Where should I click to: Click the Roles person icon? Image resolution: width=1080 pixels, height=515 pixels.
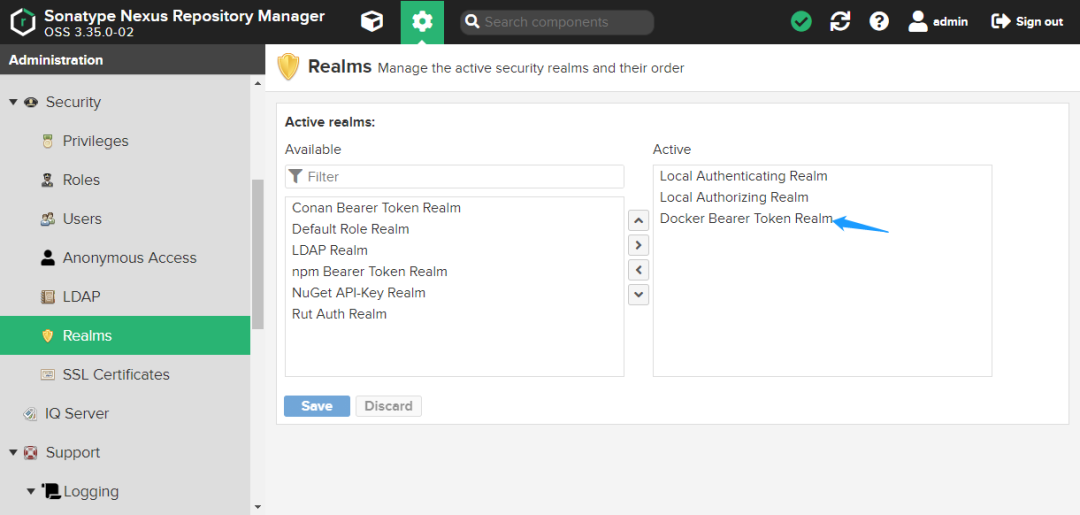48,180
